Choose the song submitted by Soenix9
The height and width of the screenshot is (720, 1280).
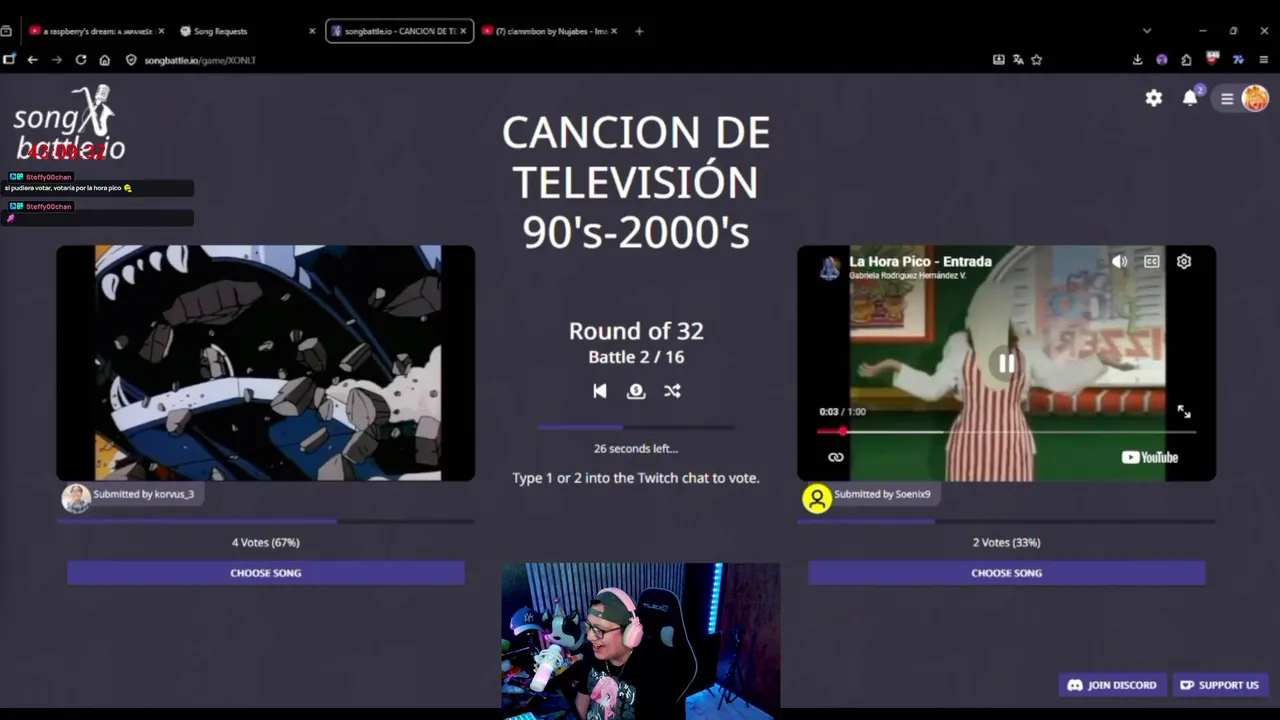click(1007, 573)
